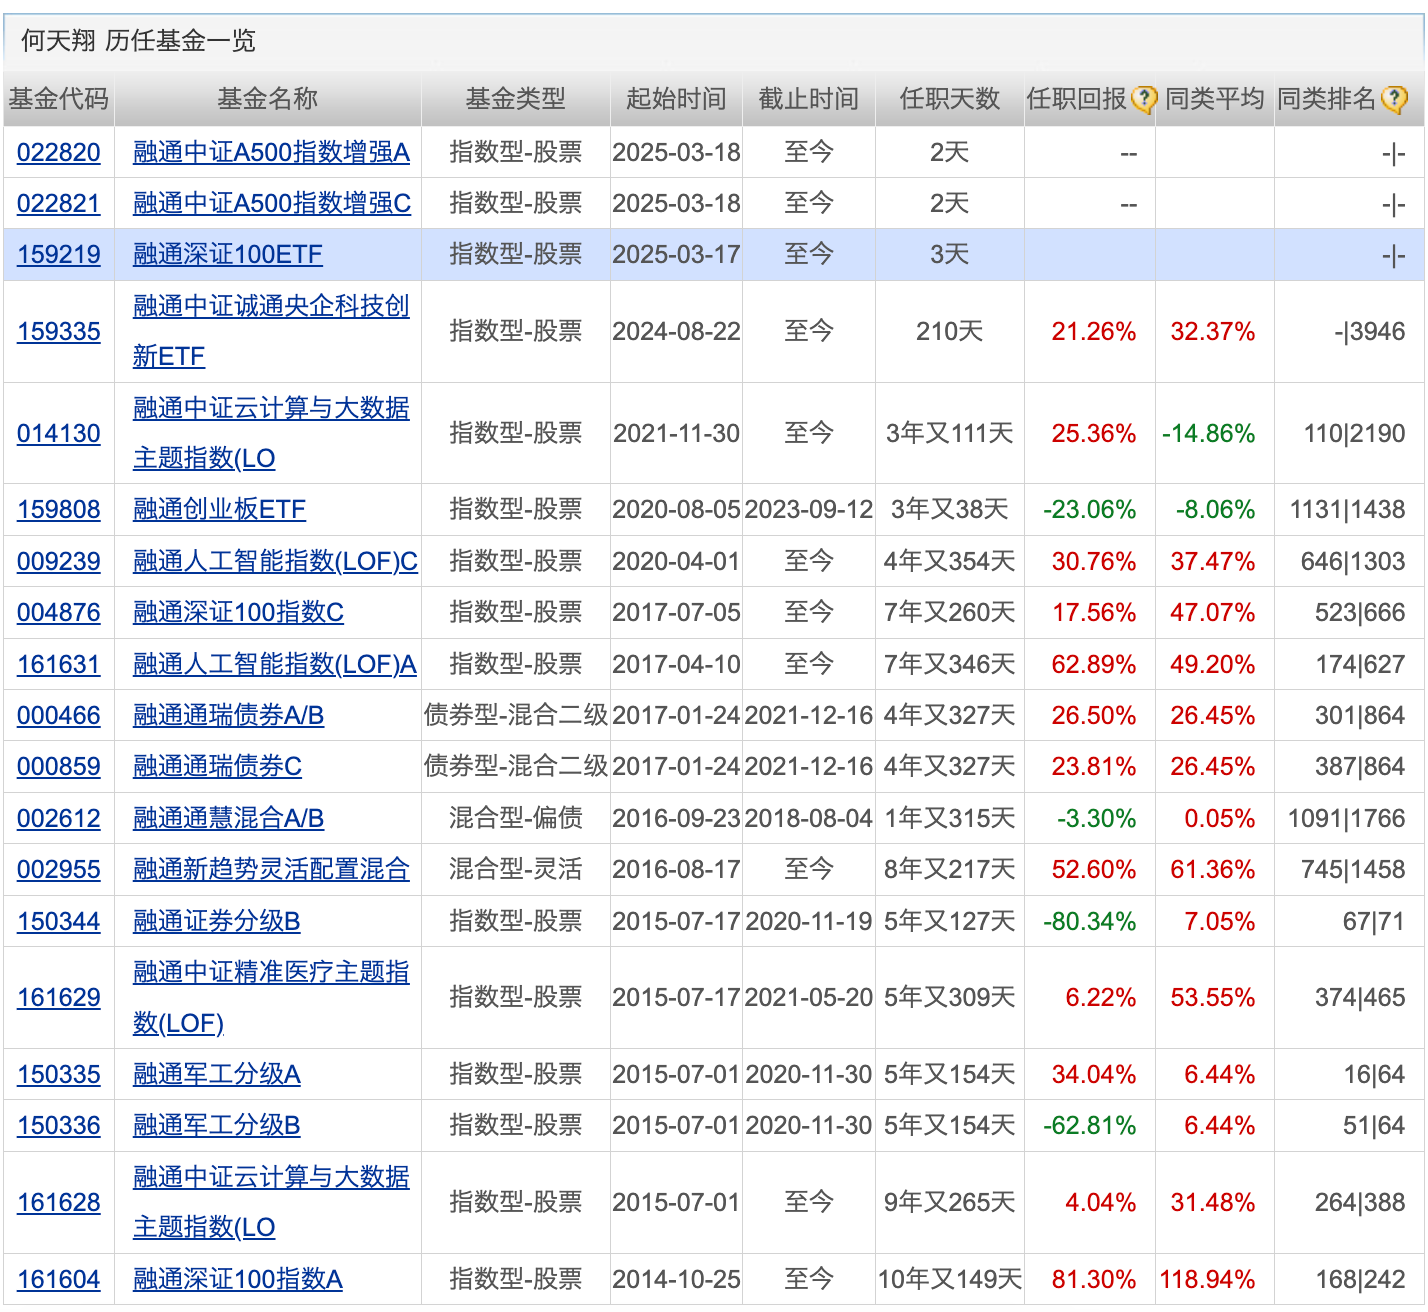Screen dimensions: 1428x1312
Task: Open fund code 159808 link
Action: [x=59, y=509]
